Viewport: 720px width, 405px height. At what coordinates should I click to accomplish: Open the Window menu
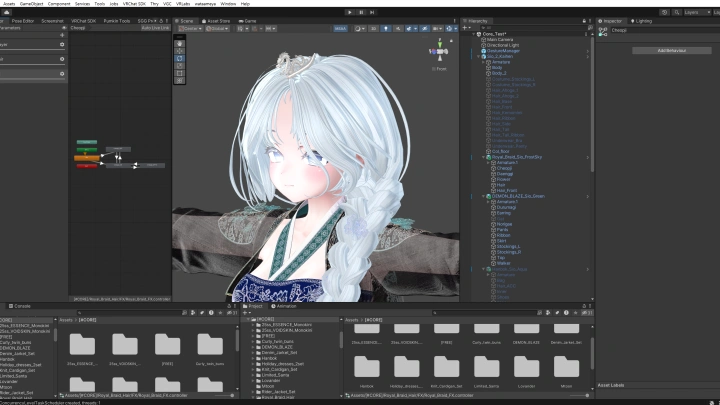[228, 4]
